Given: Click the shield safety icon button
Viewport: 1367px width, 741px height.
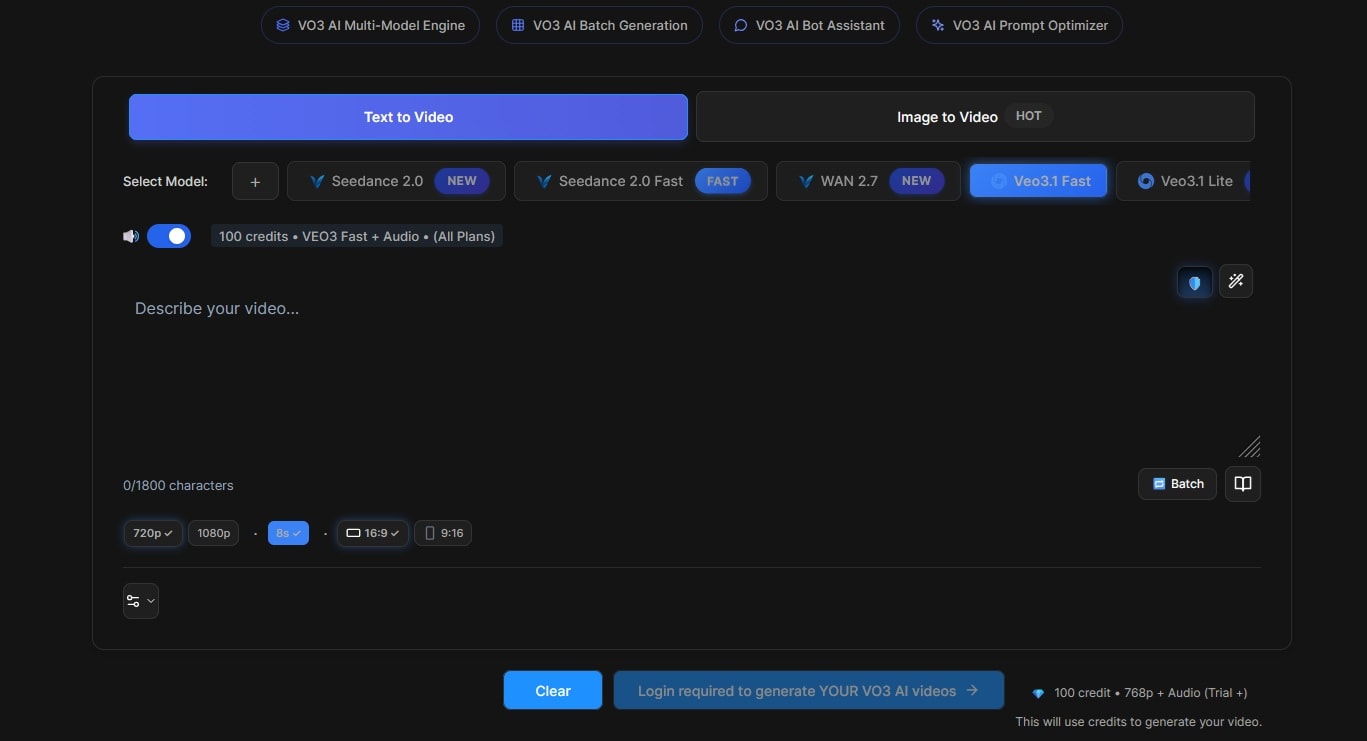Looking at the screenshot, I should [1195, 282].
